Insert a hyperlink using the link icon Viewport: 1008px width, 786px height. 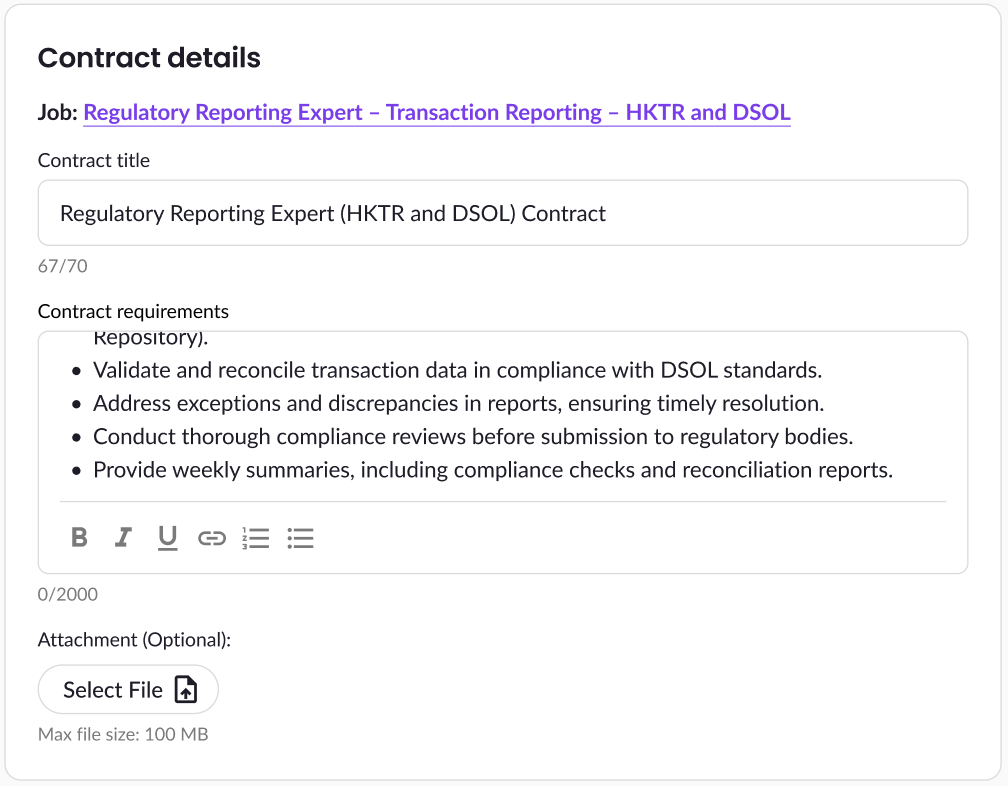(x=211, y=538)
